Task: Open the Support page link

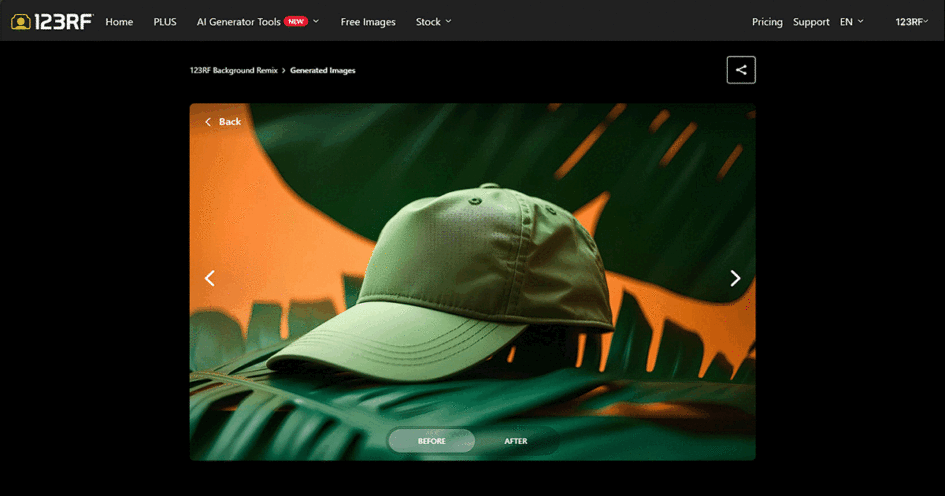Action: tap(811, 22)
